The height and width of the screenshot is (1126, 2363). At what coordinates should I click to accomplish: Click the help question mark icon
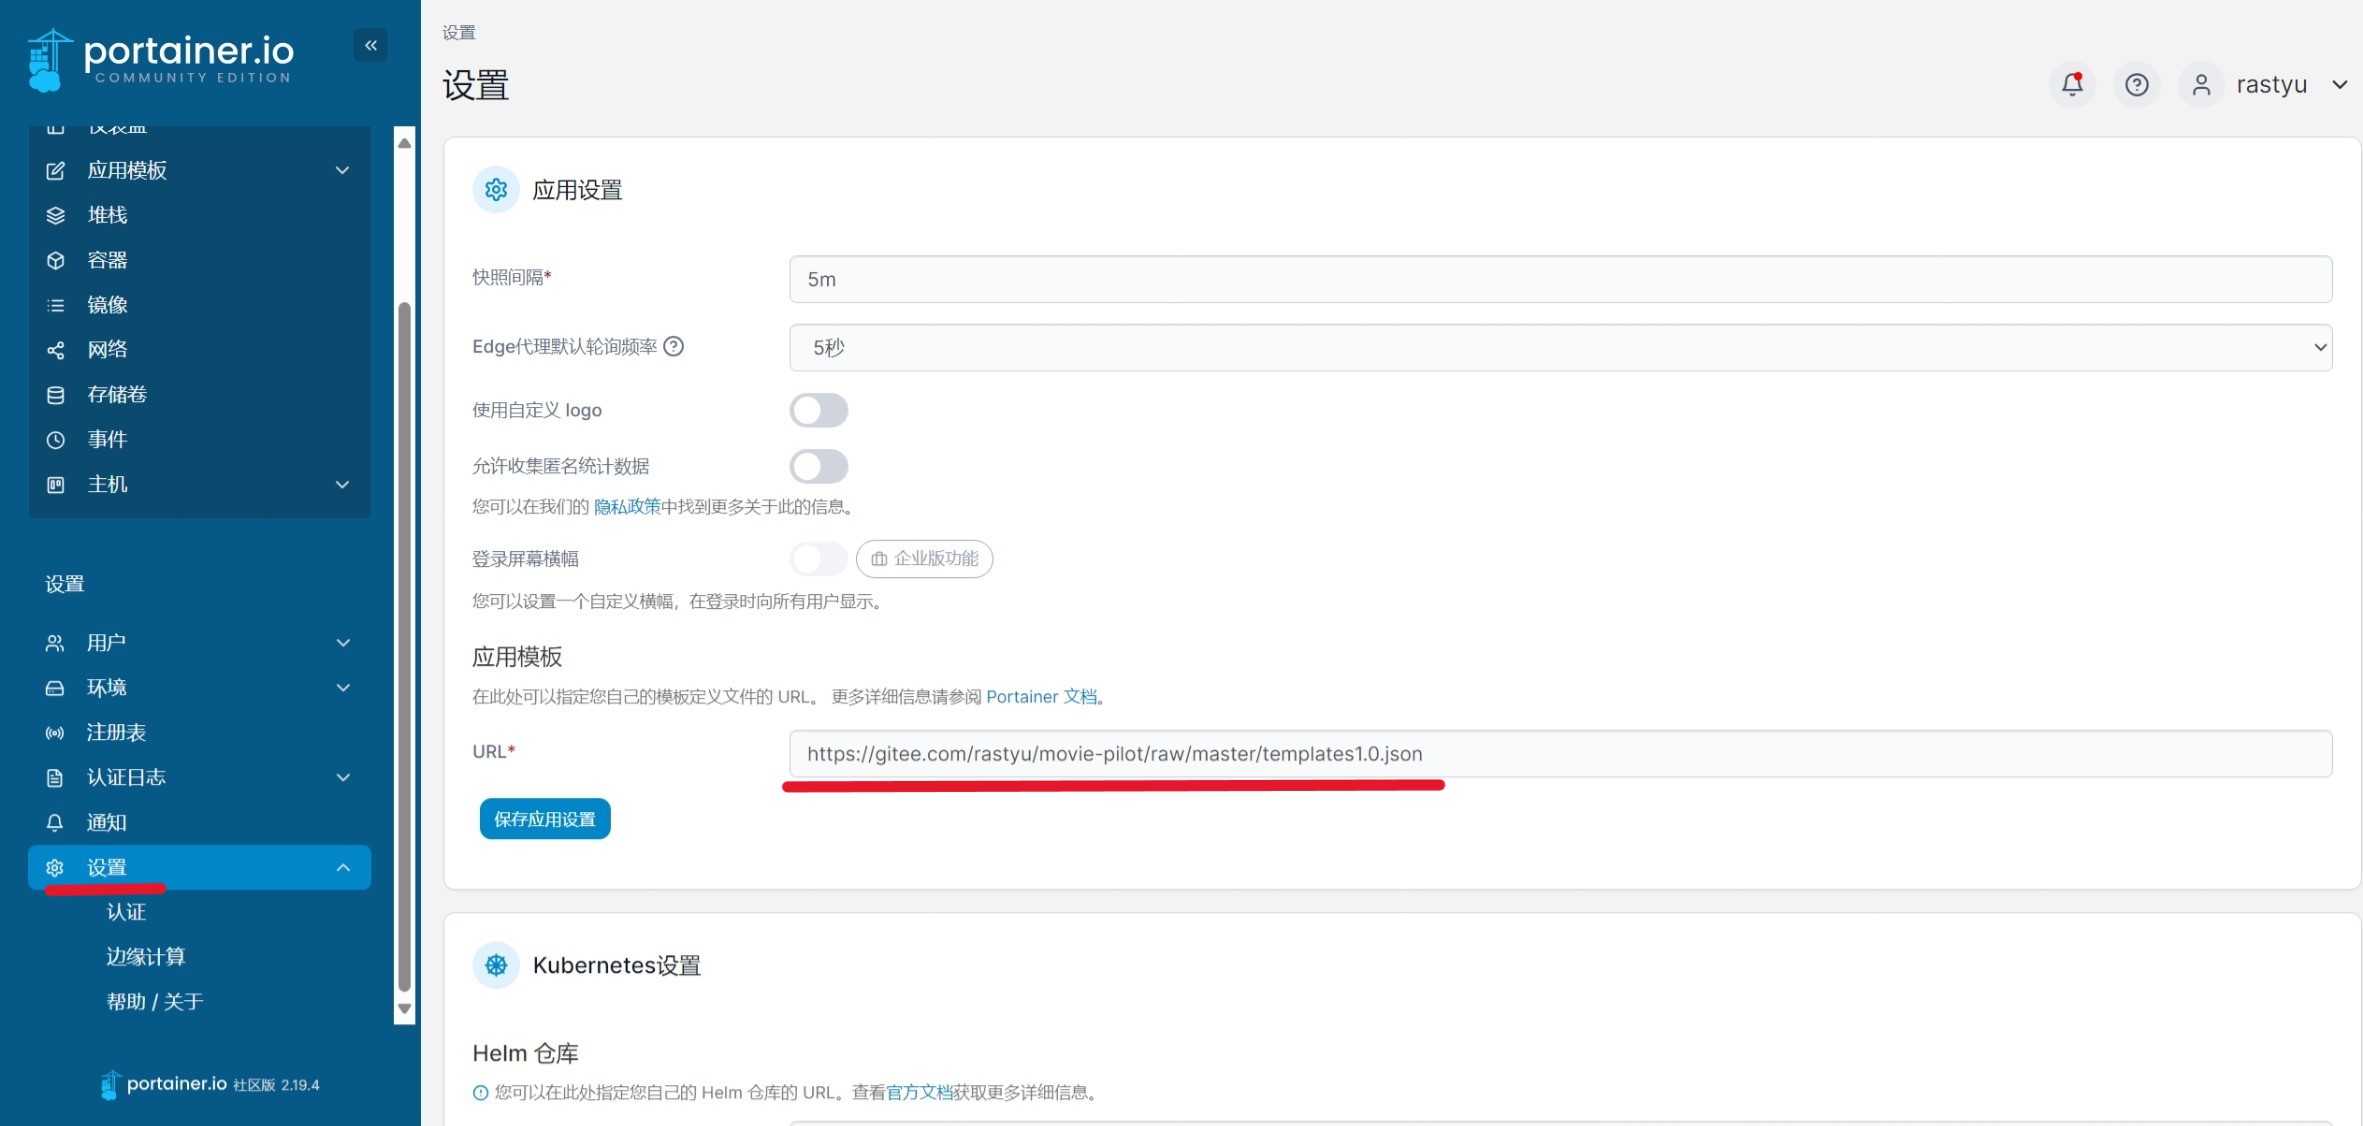point(2136,85)
